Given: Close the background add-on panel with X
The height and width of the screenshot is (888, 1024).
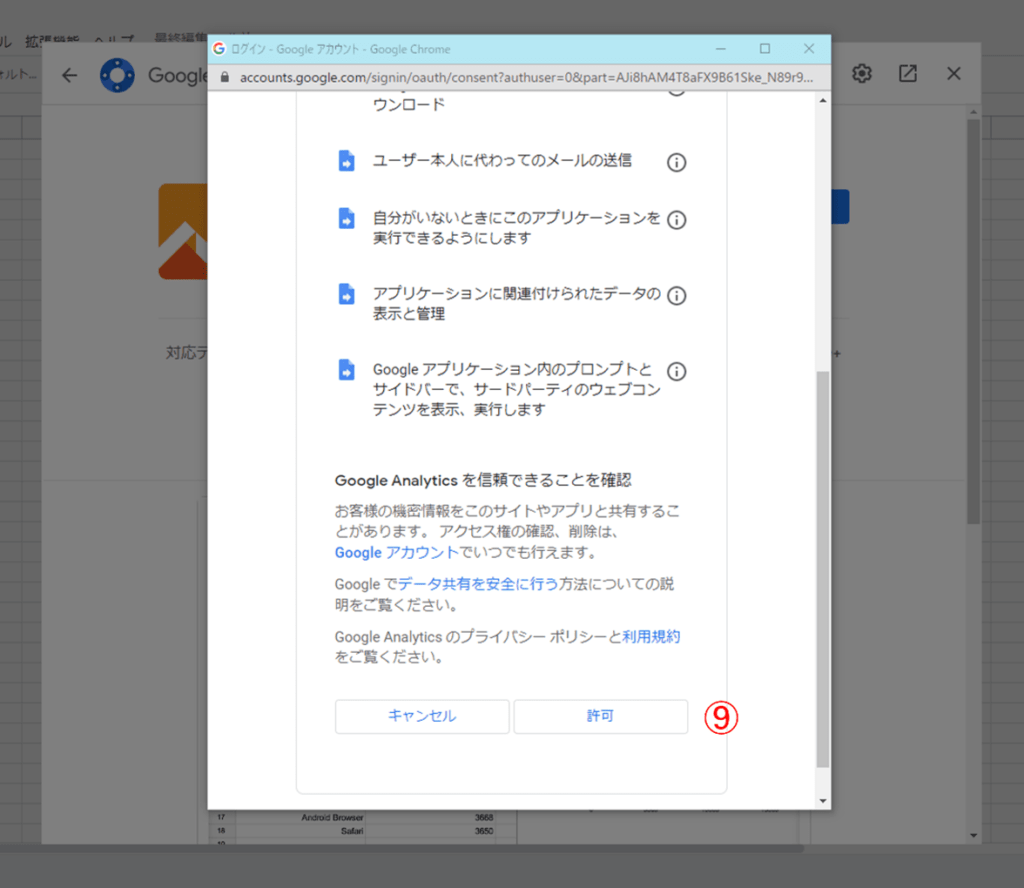Looking at the screenshot, I should pyautogui.click(x=954, y=74).
